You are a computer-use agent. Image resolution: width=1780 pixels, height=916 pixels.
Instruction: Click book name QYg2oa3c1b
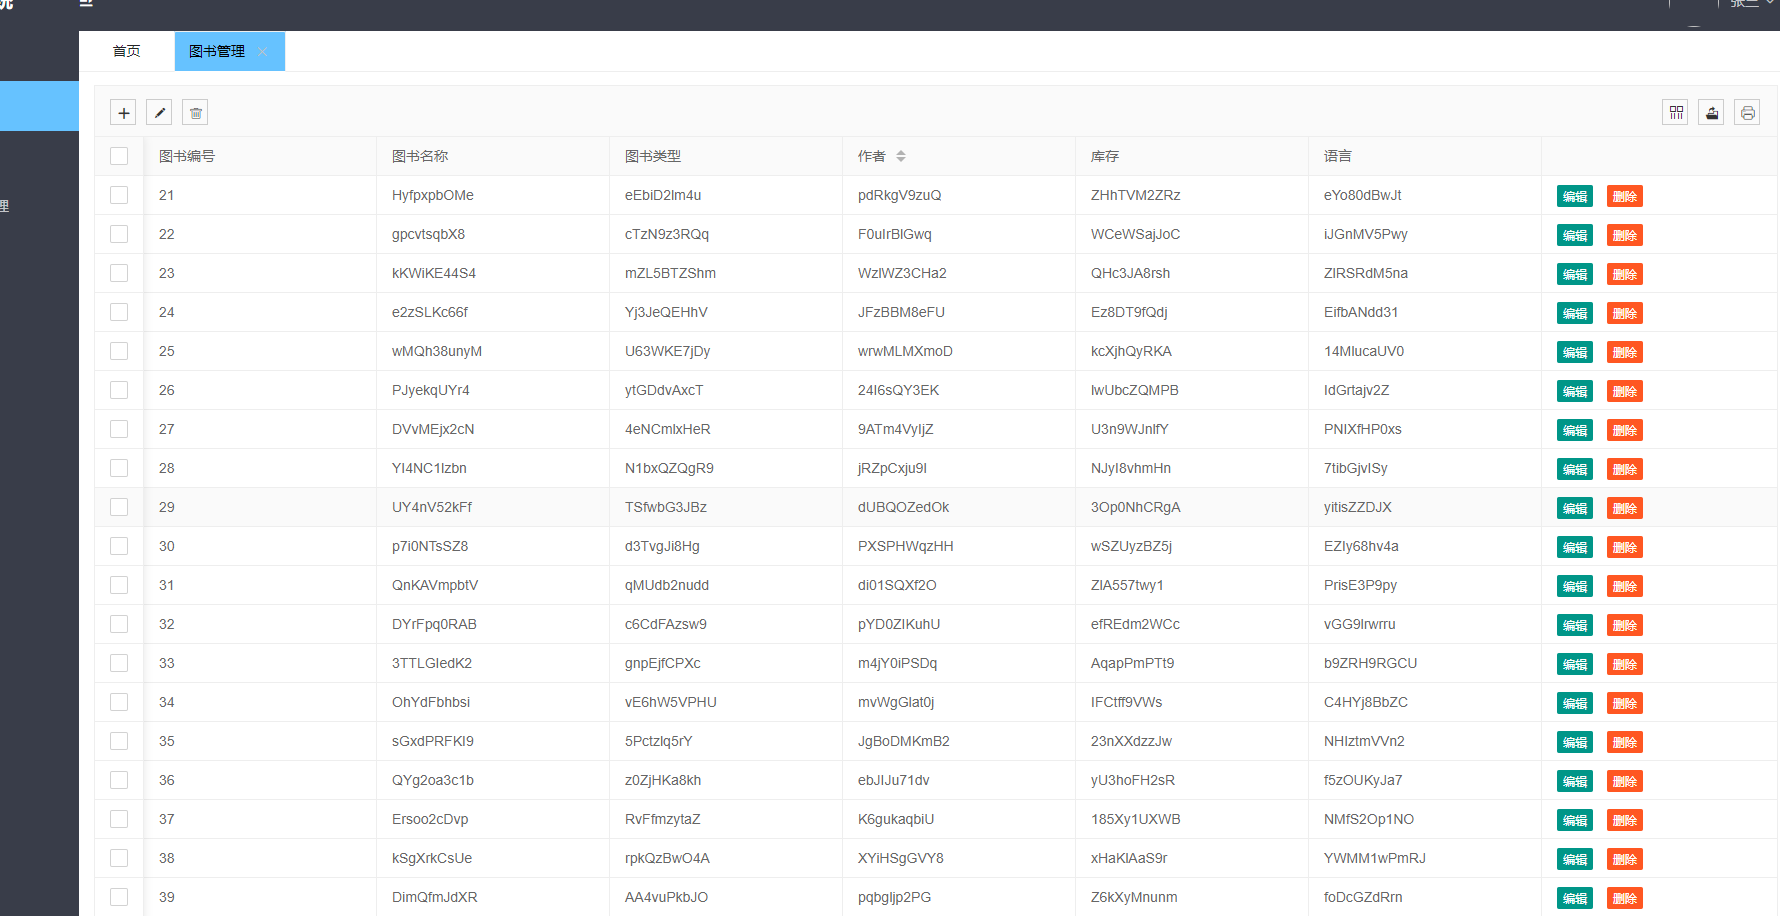433,780
